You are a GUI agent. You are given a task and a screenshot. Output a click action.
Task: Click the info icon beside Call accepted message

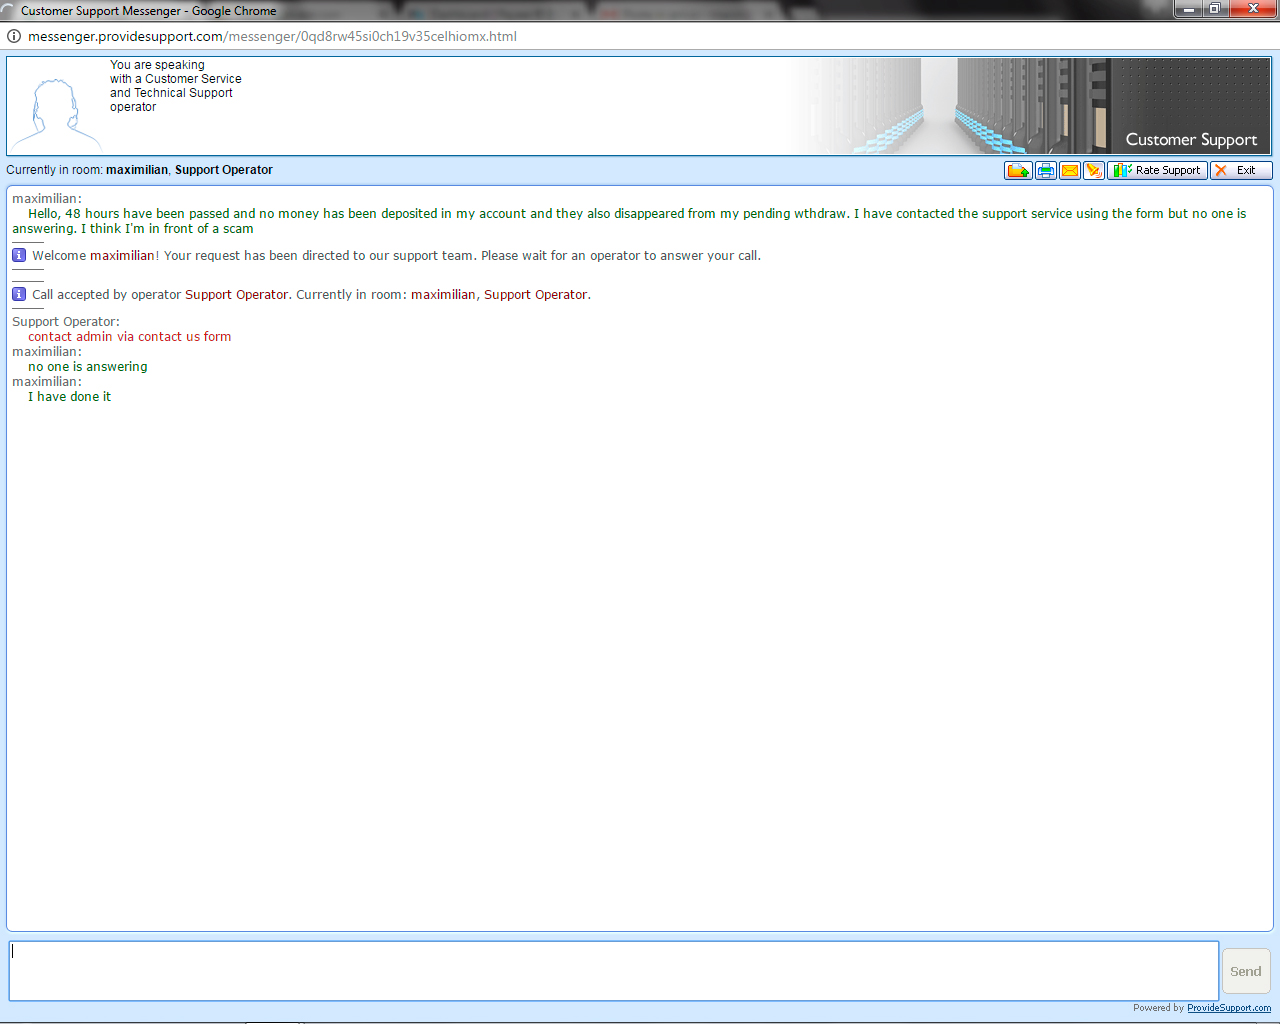click(x=19, y=294)
